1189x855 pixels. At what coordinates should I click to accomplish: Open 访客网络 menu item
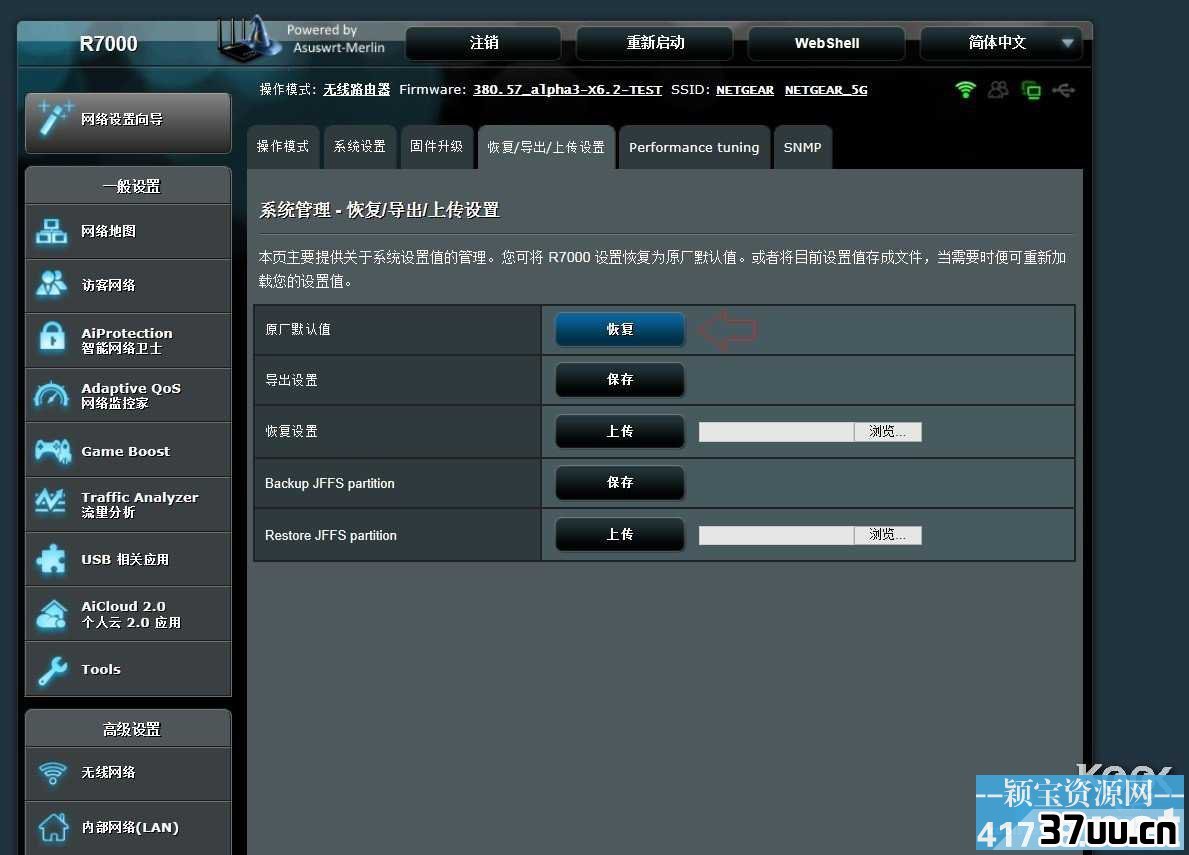(x=128, y=285)
